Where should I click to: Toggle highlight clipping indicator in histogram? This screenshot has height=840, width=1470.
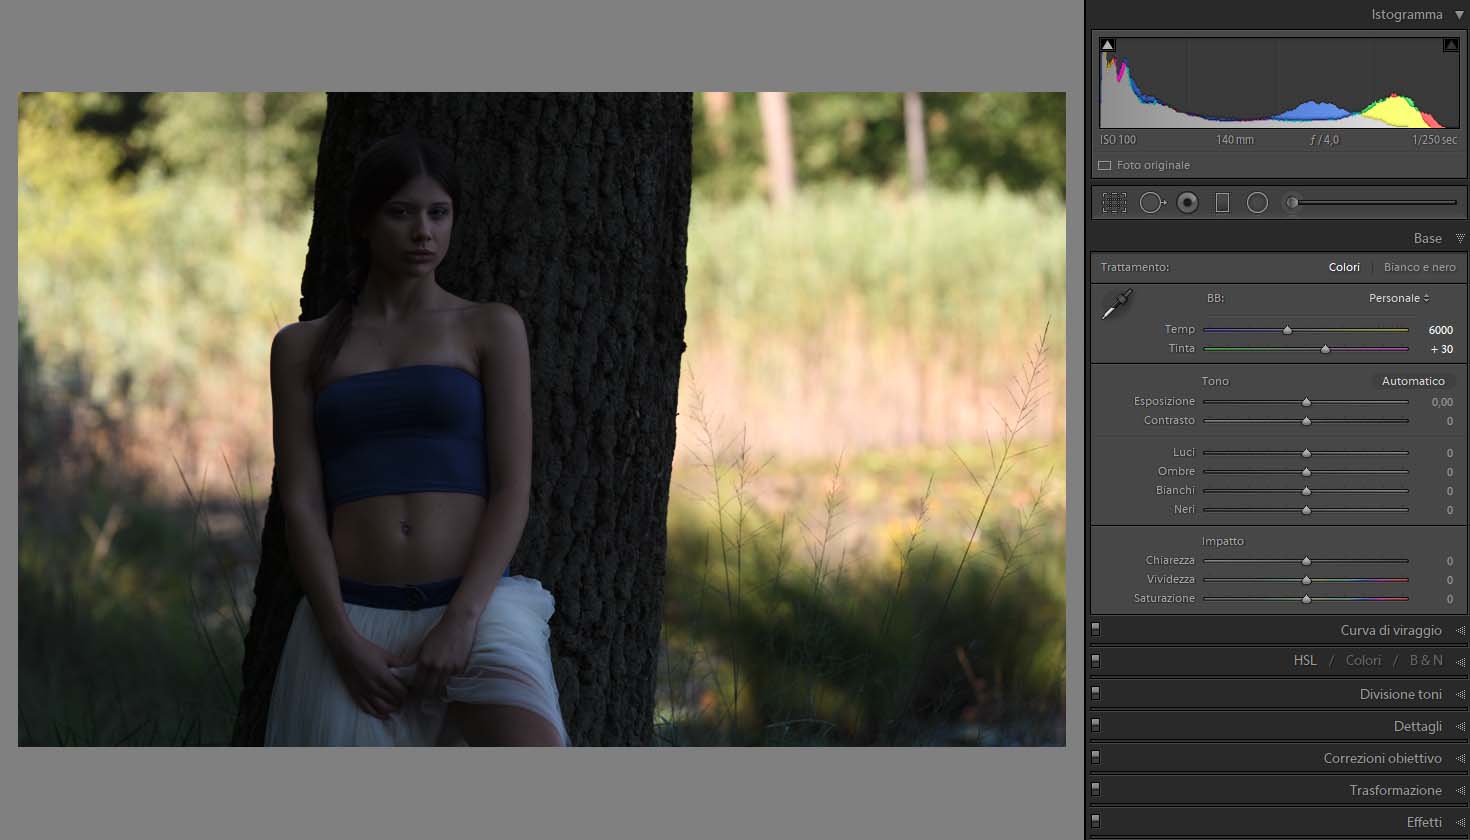tap(1450, 45)
